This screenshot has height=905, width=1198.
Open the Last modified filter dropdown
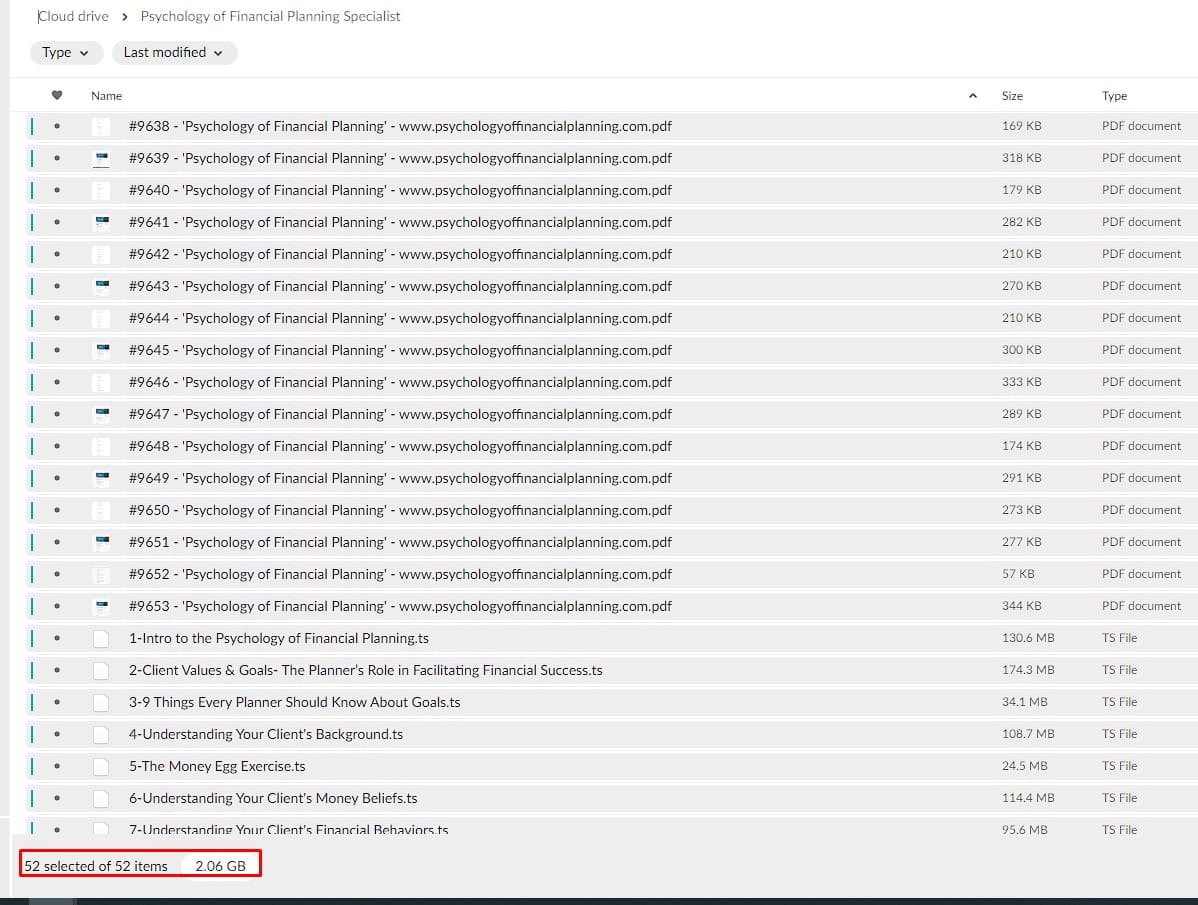click(x=173, y=53)
